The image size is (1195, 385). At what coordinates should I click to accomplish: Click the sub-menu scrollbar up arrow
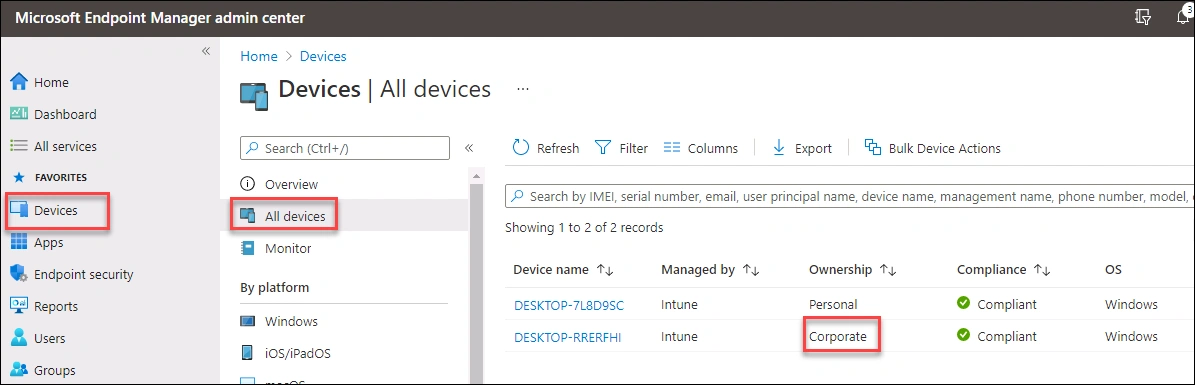[x=476, y=176]
